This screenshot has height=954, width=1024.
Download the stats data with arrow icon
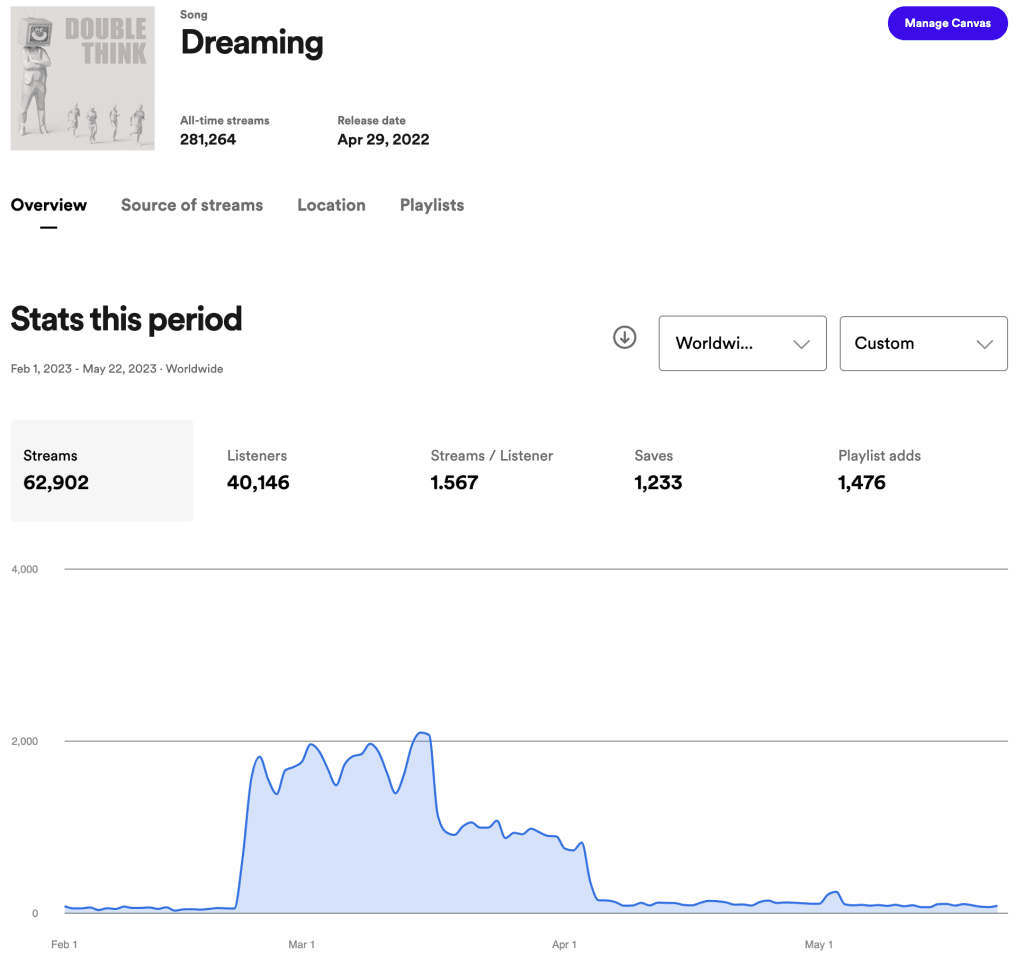tap(624, 338)
